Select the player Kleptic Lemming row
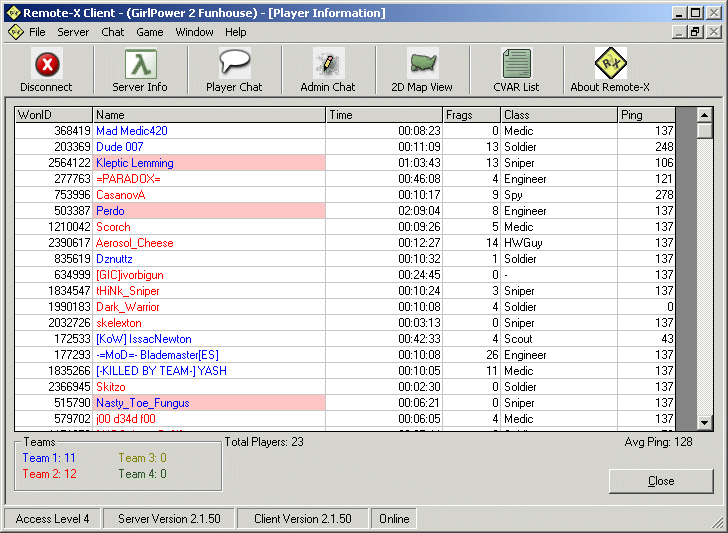 pos(135,163)
